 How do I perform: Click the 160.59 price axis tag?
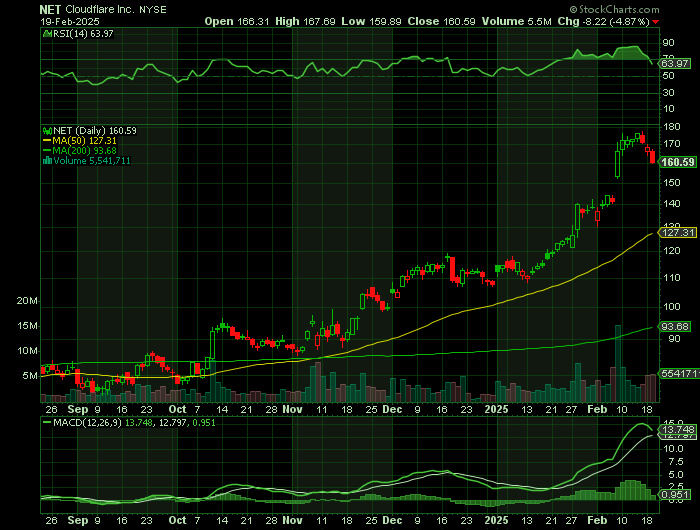coord(678,162)
